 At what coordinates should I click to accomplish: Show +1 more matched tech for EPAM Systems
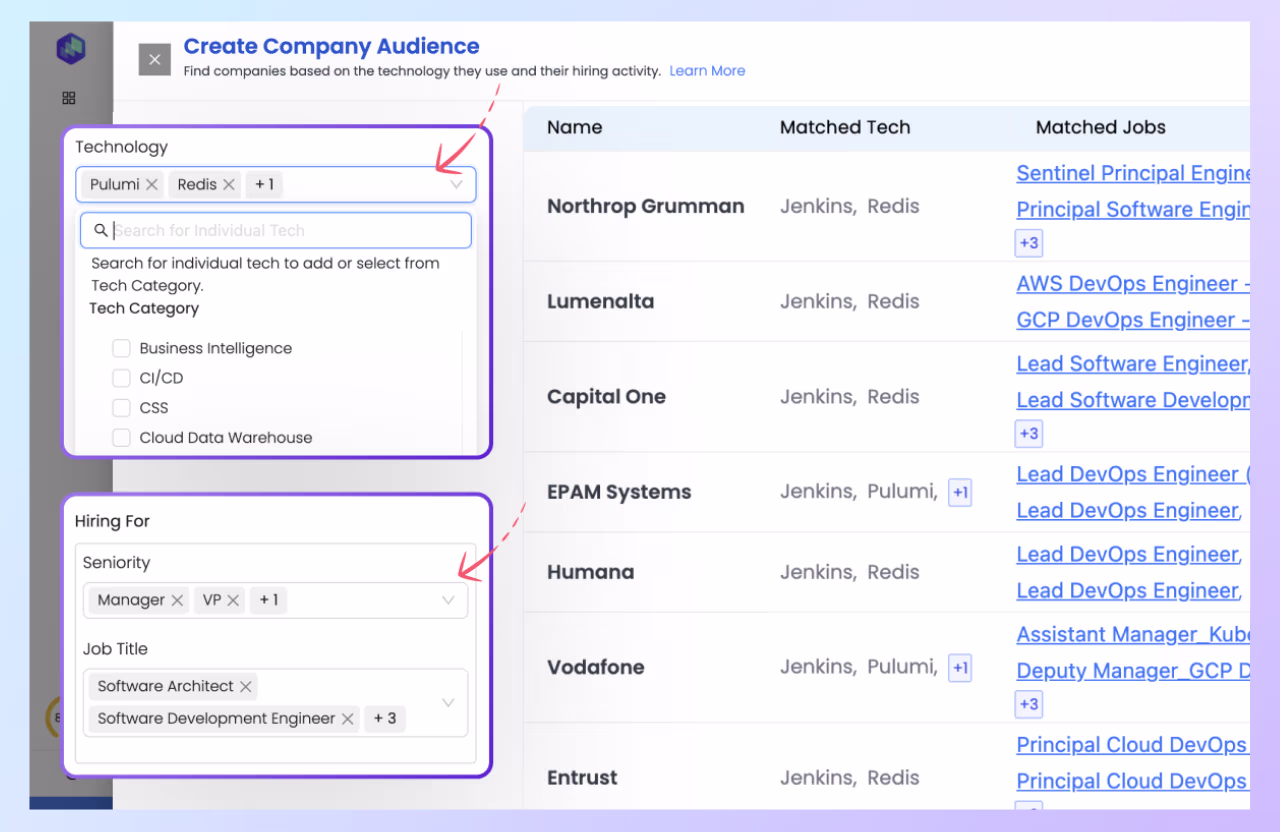pos(960,493)
